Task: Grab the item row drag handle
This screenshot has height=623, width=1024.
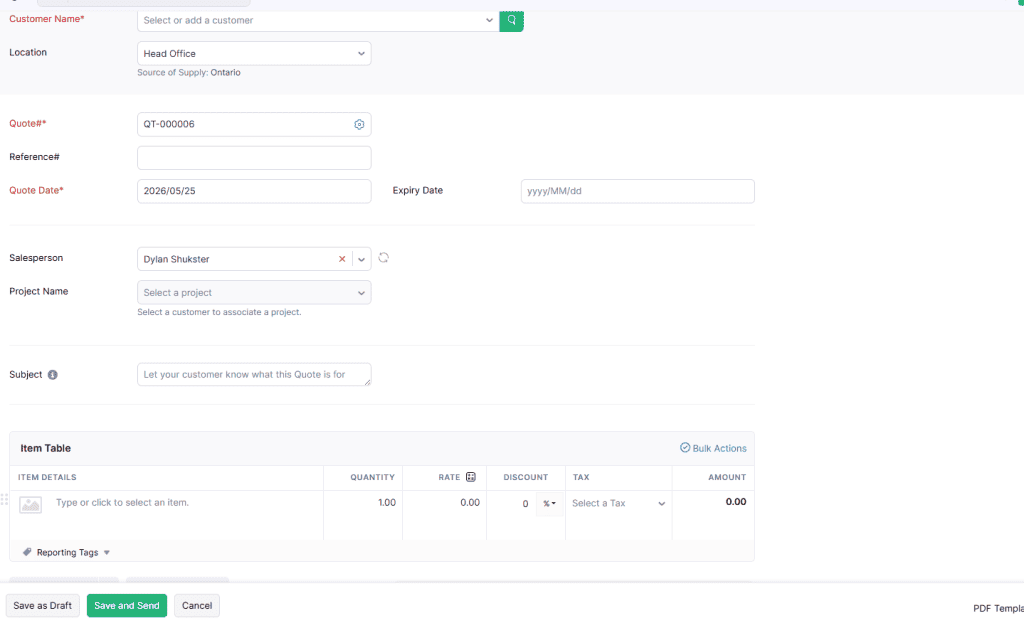Action: (5, 500)
